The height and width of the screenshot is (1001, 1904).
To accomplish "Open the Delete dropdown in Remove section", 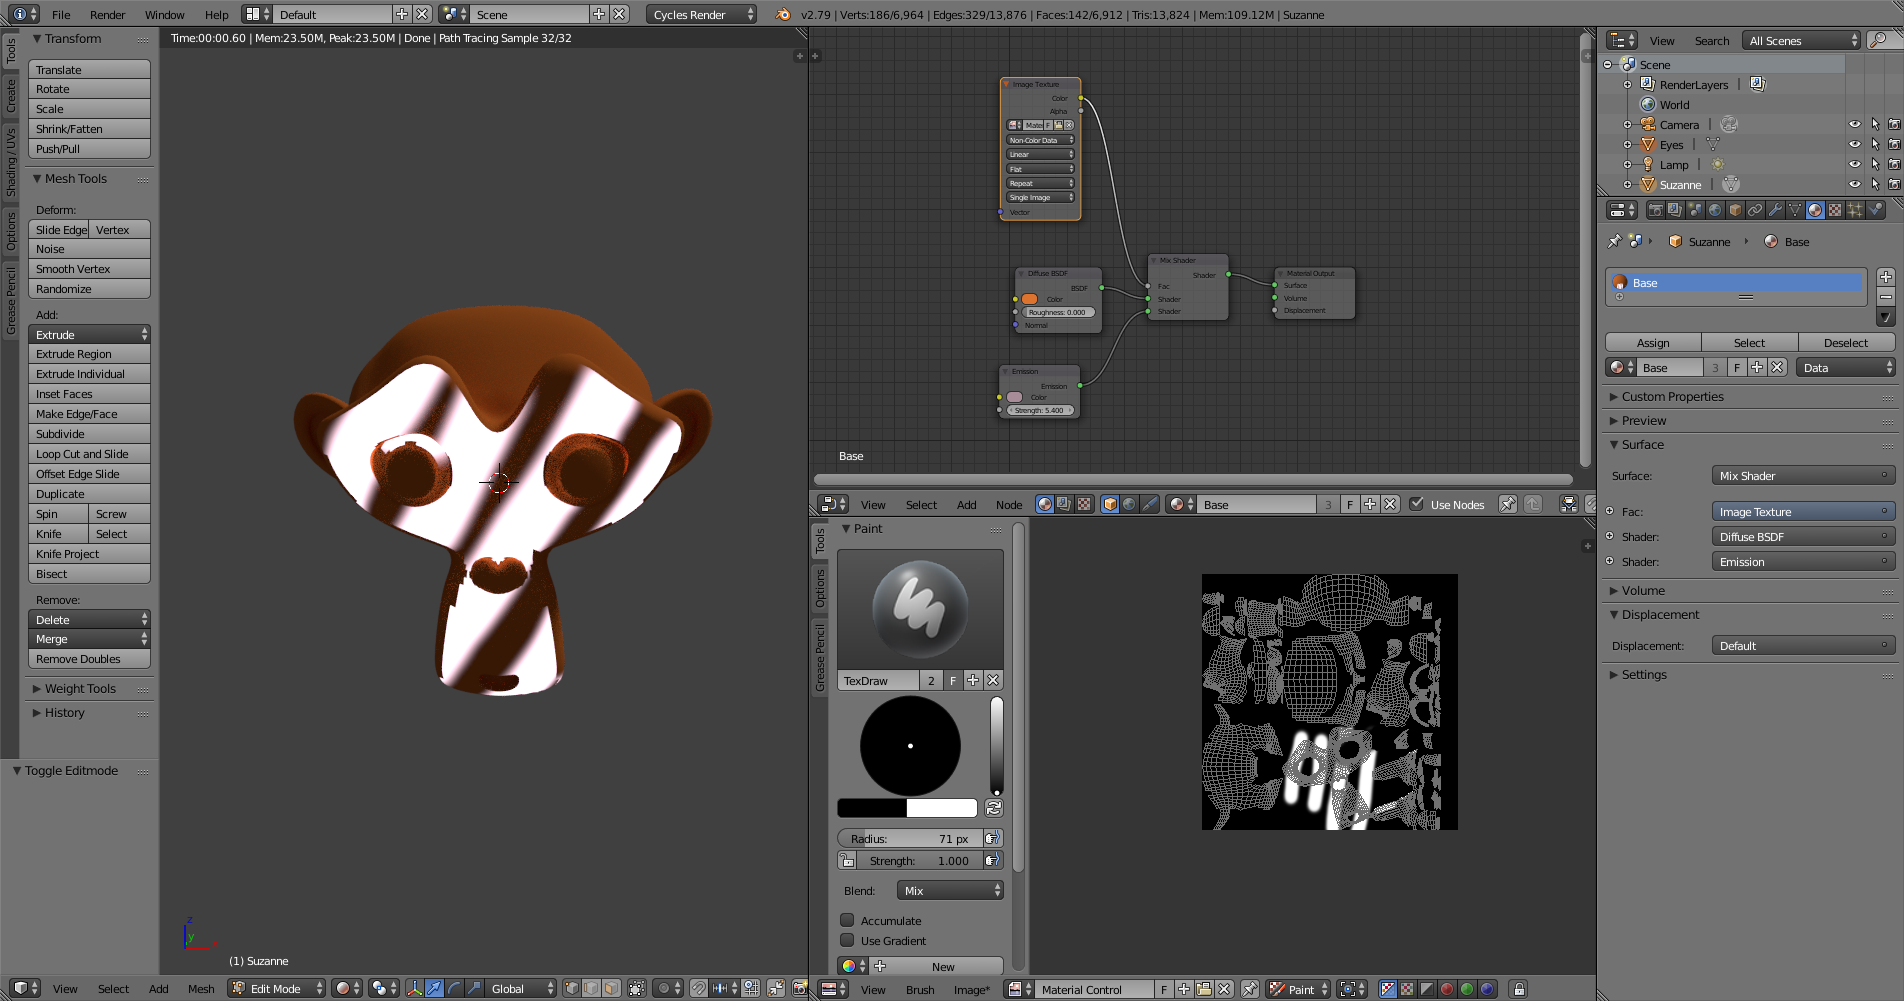I will pos(89,619).
